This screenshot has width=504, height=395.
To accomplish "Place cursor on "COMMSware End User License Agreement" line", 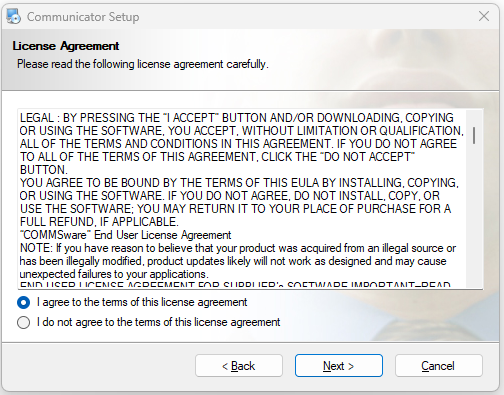I will 125,235.
